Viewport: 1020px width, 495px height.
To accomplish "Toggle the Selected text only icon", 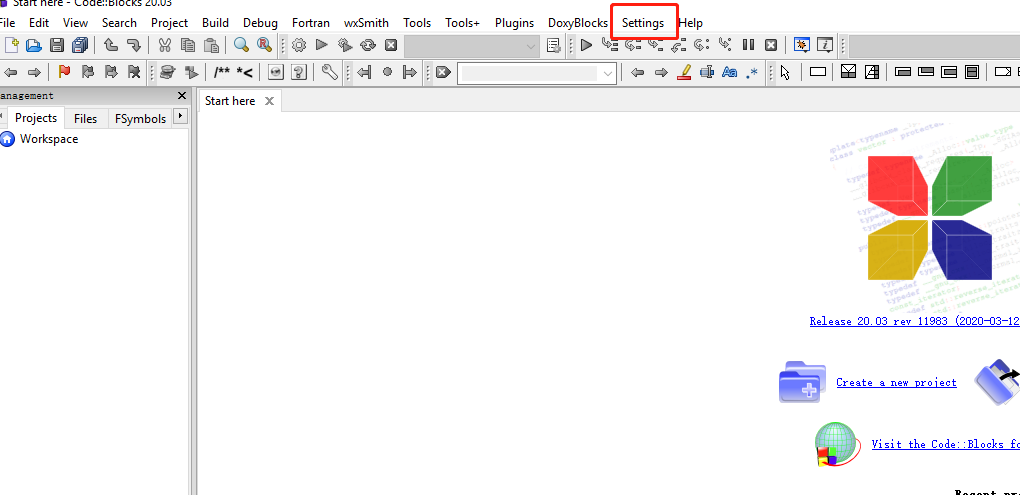I will 706,72.
